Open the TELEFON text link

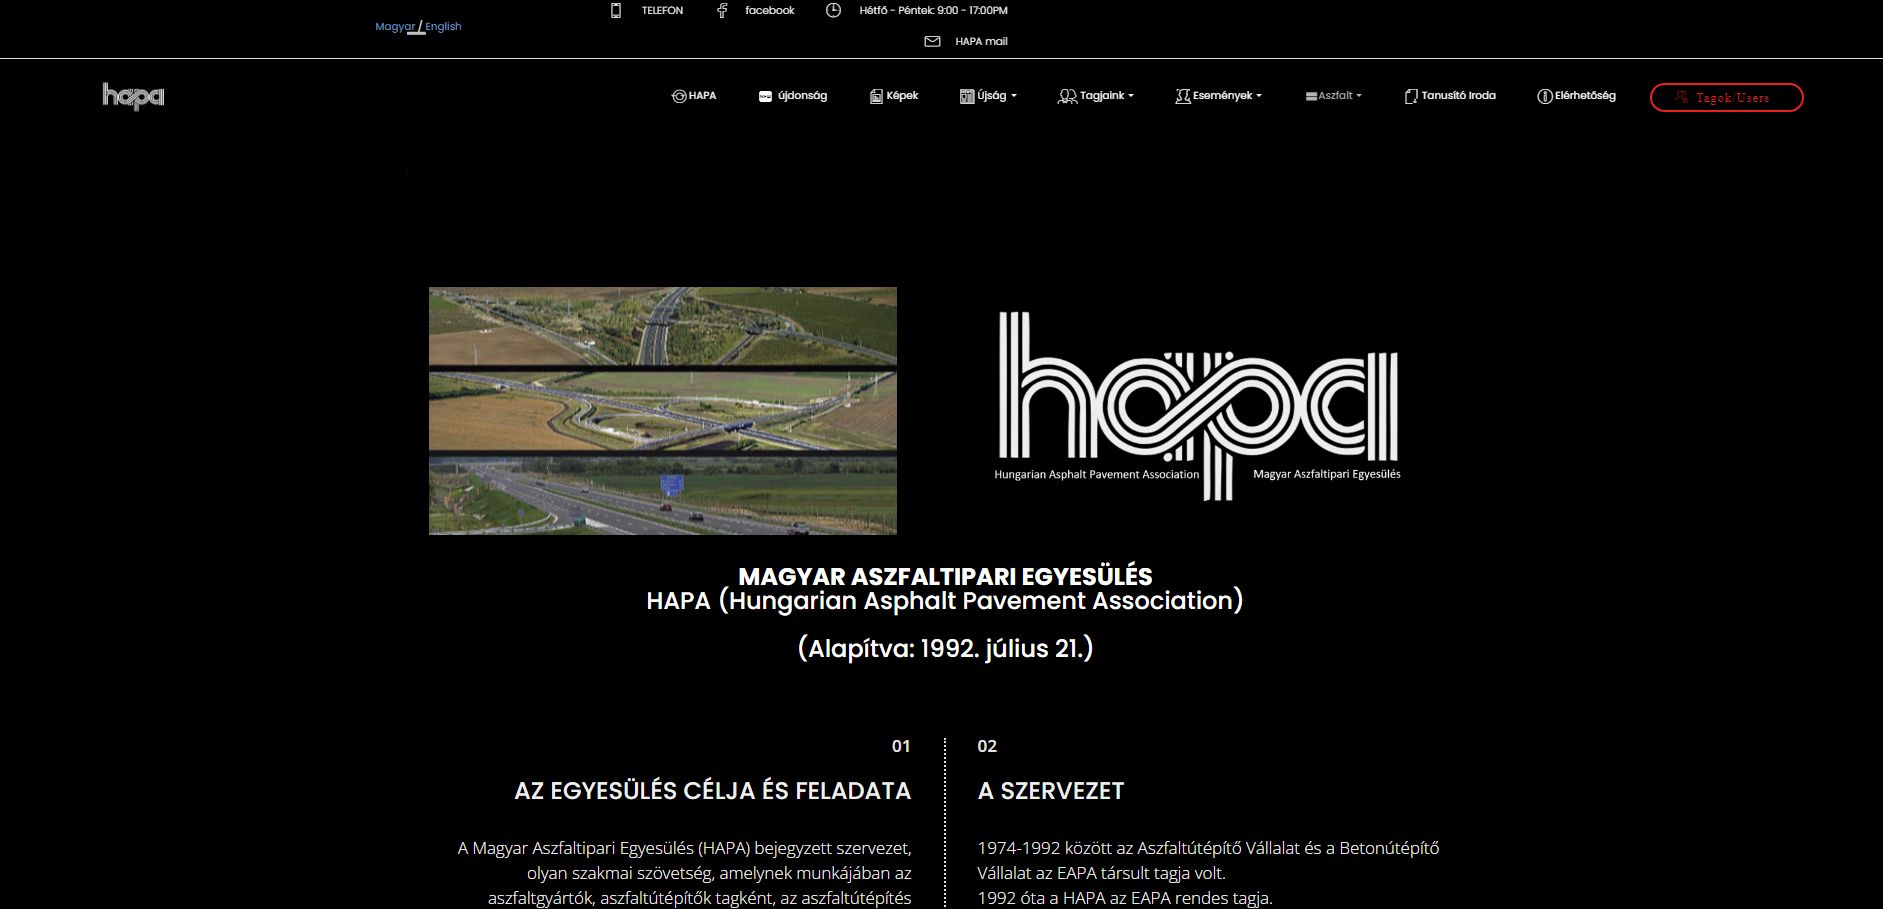coord(662,10)
